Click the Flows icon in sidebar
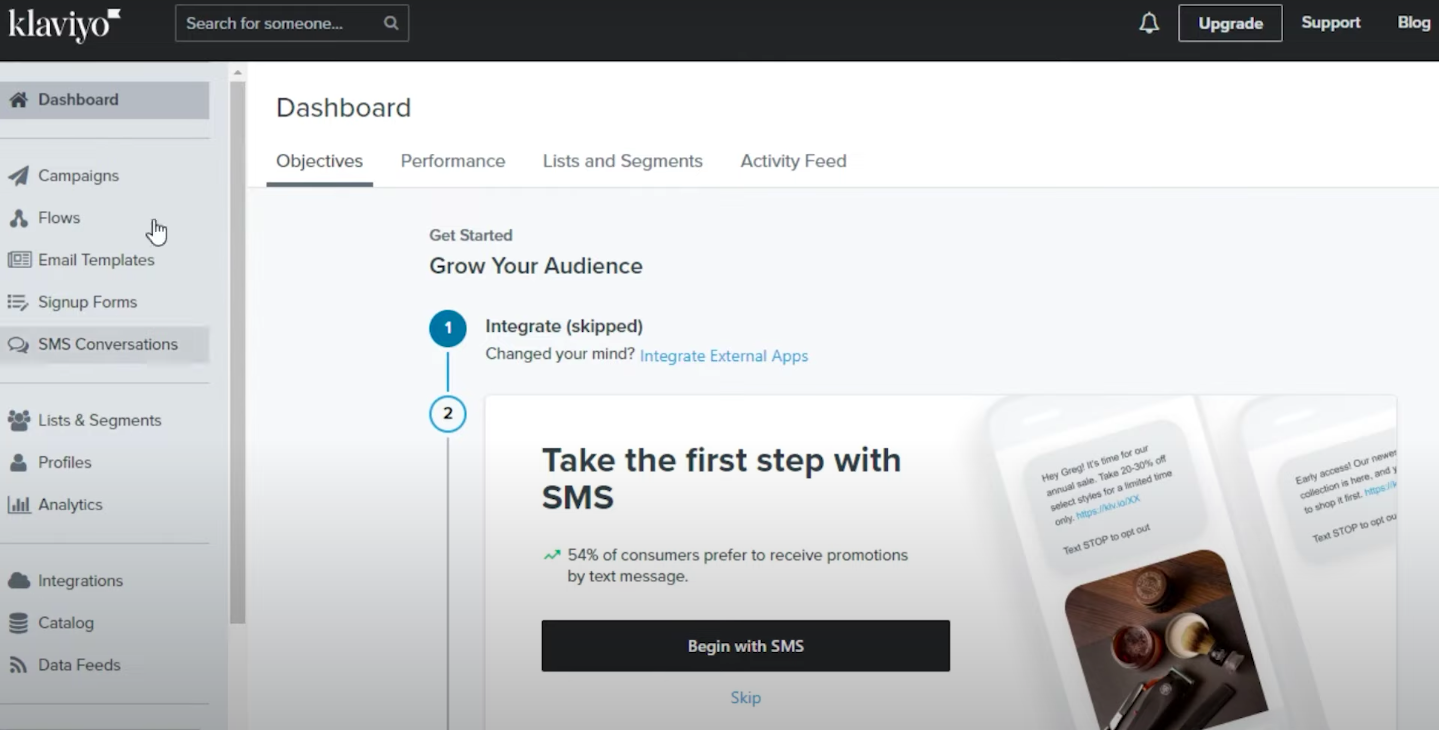 click(x=18, y=218)
